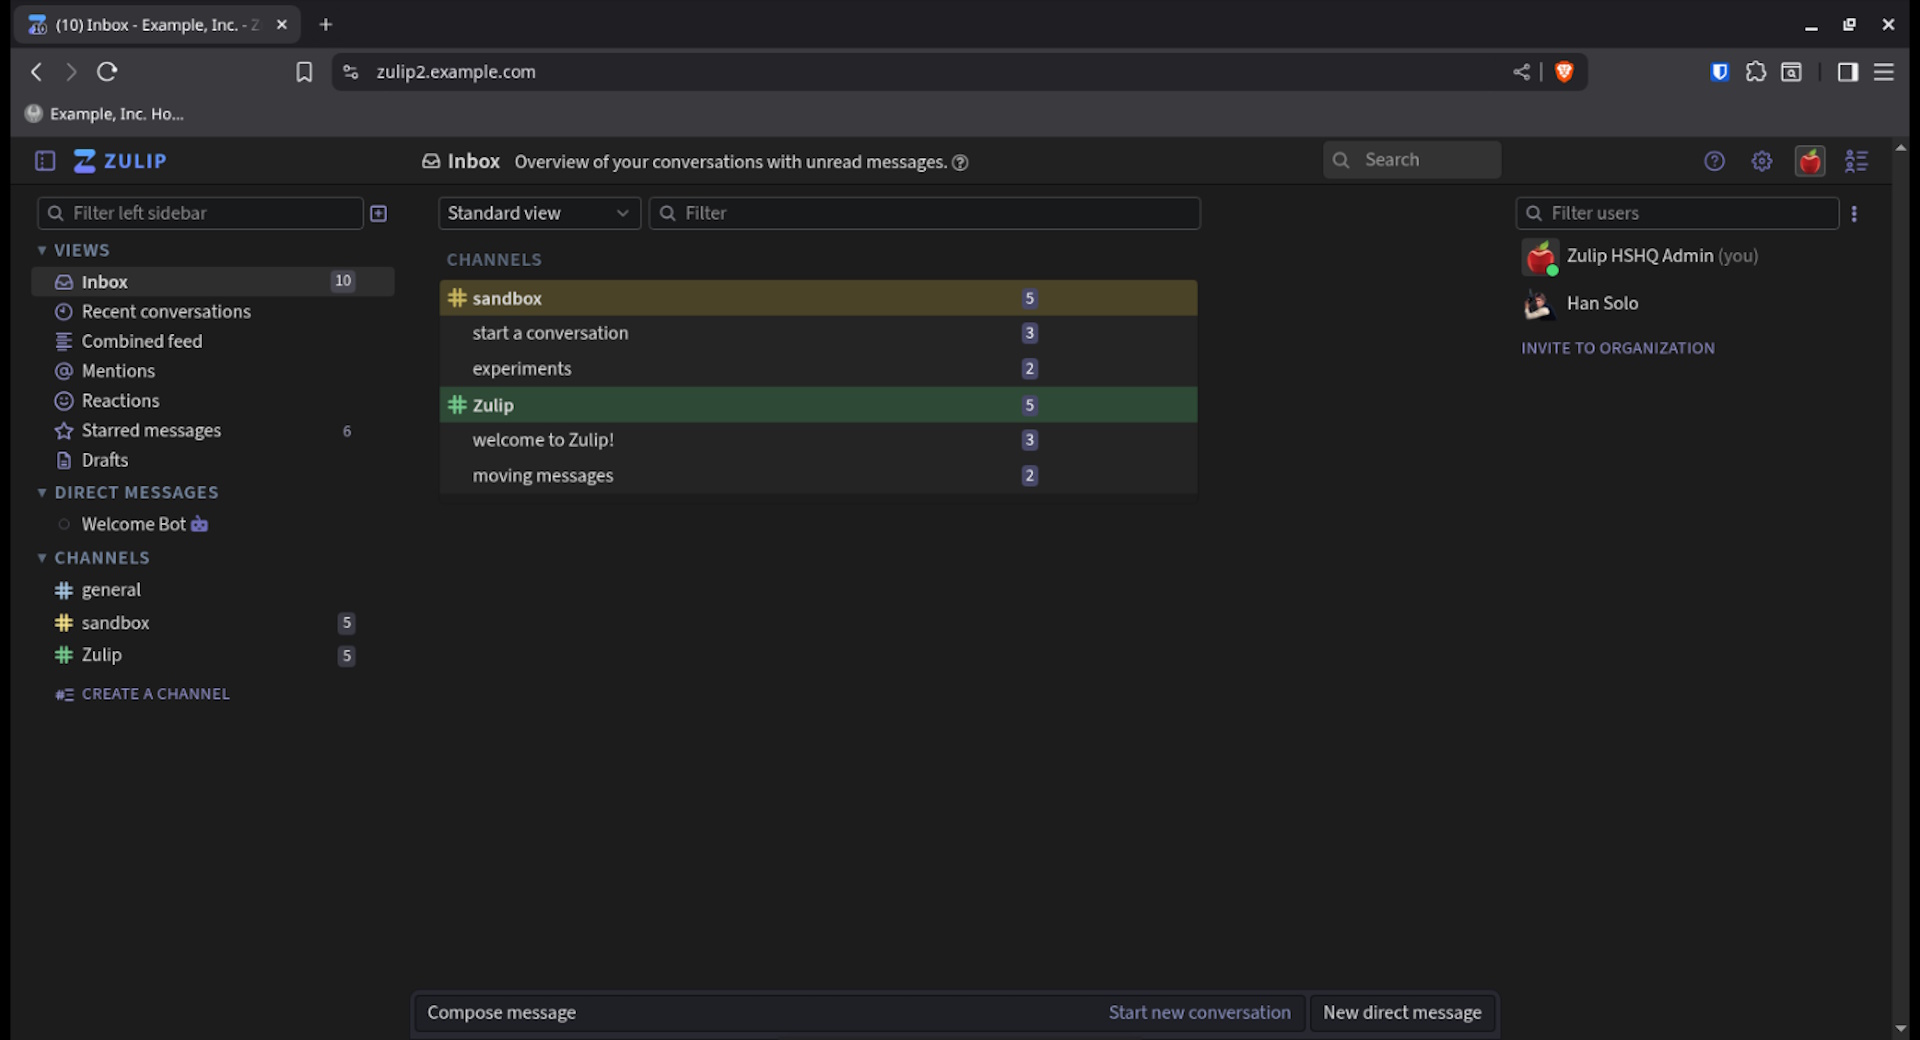Click the add icon beside left sidebar filter
This screenshot has width=1920, height=1040.
(x=379, y=213)
